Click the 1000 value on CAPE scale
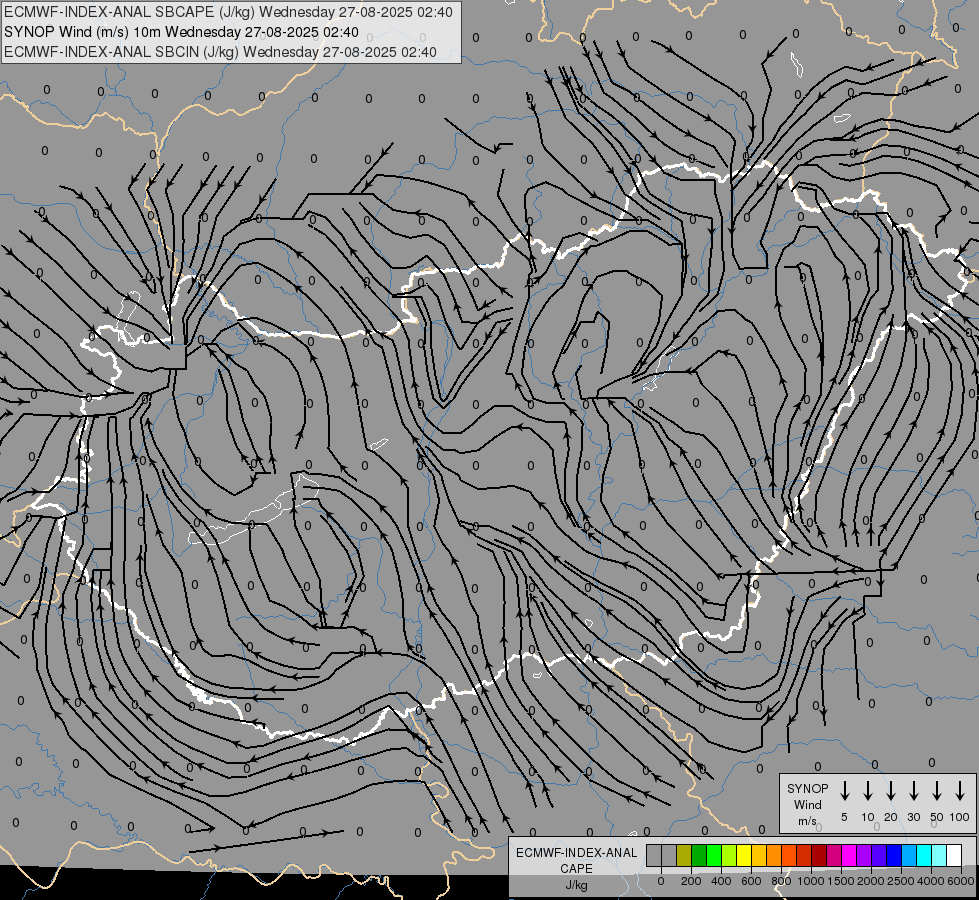 (x=811, y=881)
